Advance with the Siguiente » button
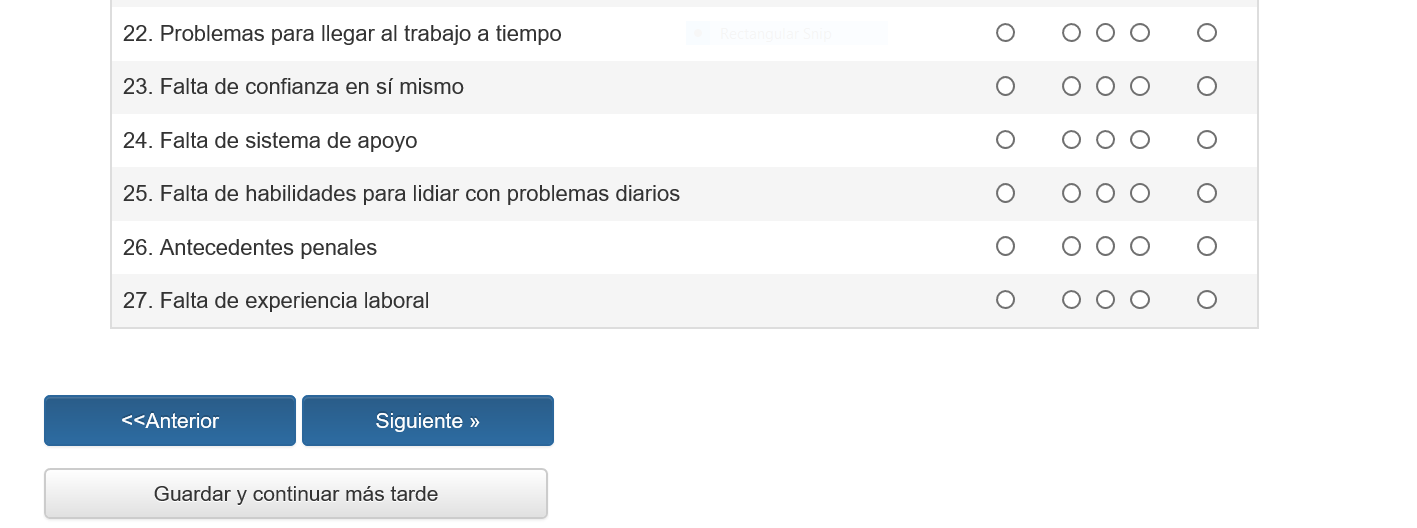This screenshot has height=528, width=1417. [428, 421]
